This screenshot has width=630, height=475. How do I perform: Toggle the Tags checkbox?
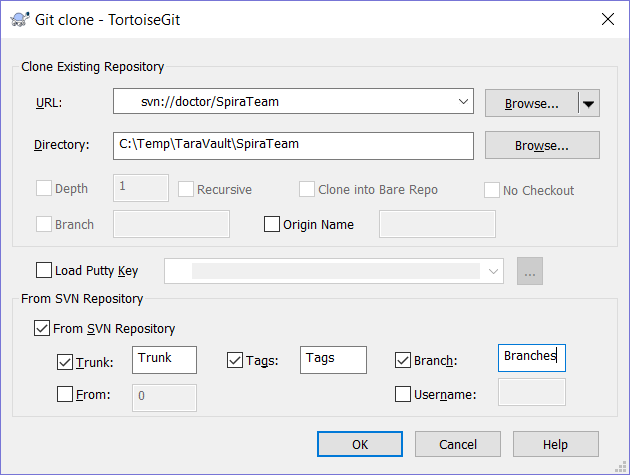[x=236, y=360]
